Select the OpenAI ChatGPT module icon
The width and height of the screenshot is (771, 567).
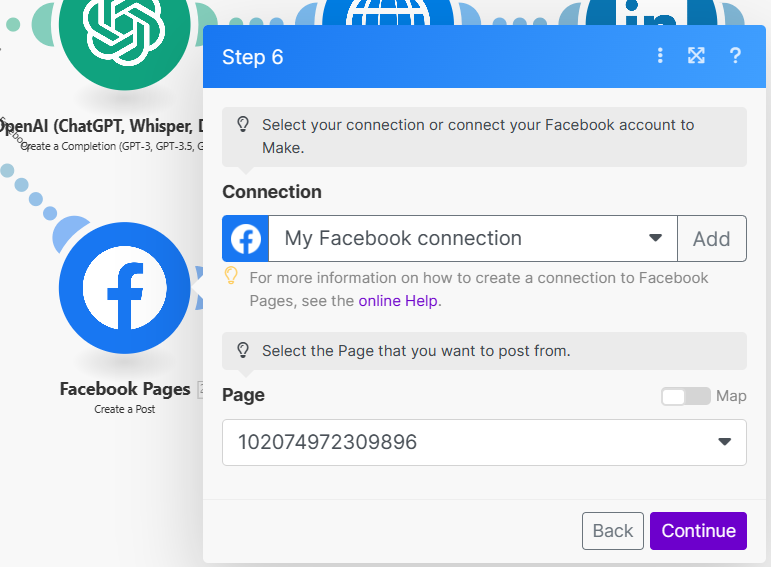124,30
